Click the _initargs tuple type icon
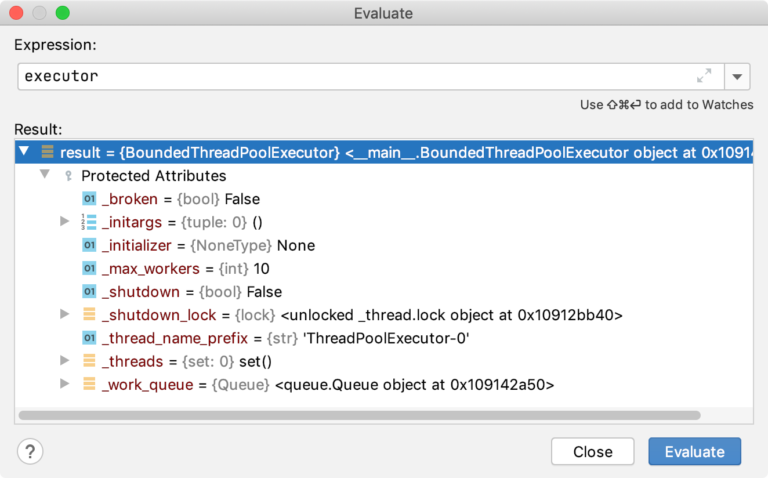Screen dimensions: 768x478 89,221
